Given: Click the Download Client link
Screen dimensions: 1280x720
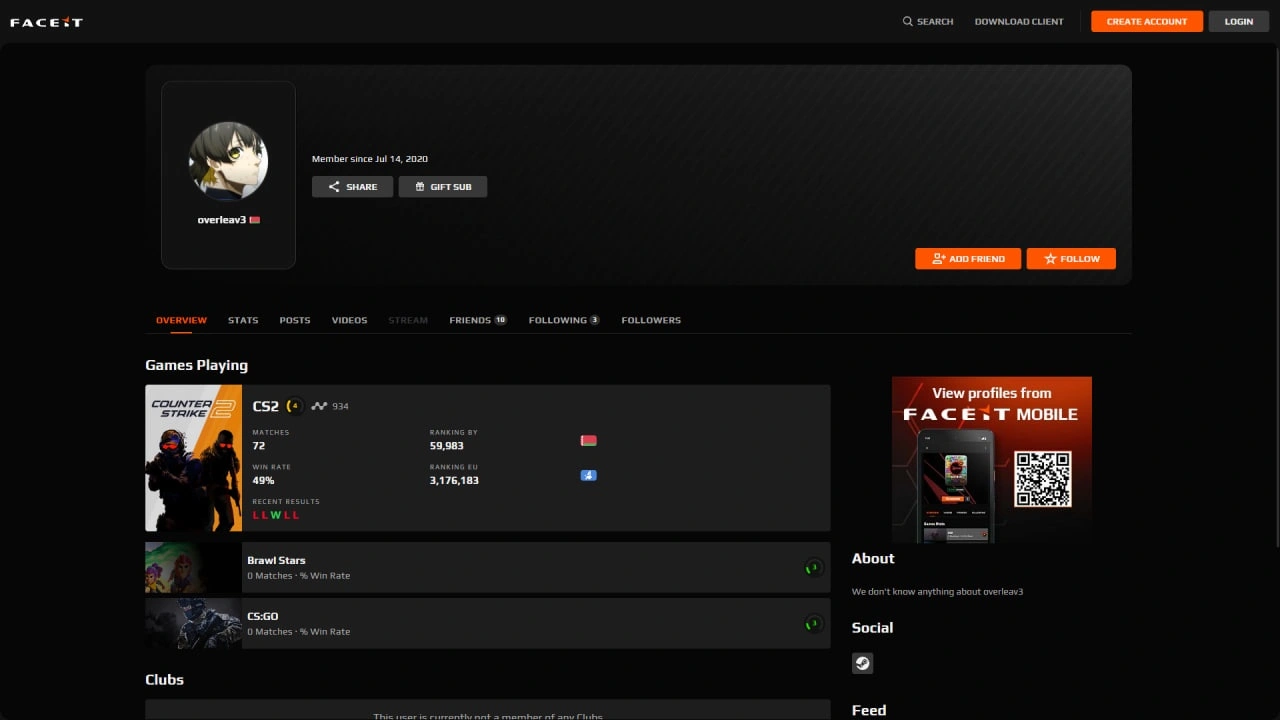Looking at the screenshot, I should [1019, 21].
